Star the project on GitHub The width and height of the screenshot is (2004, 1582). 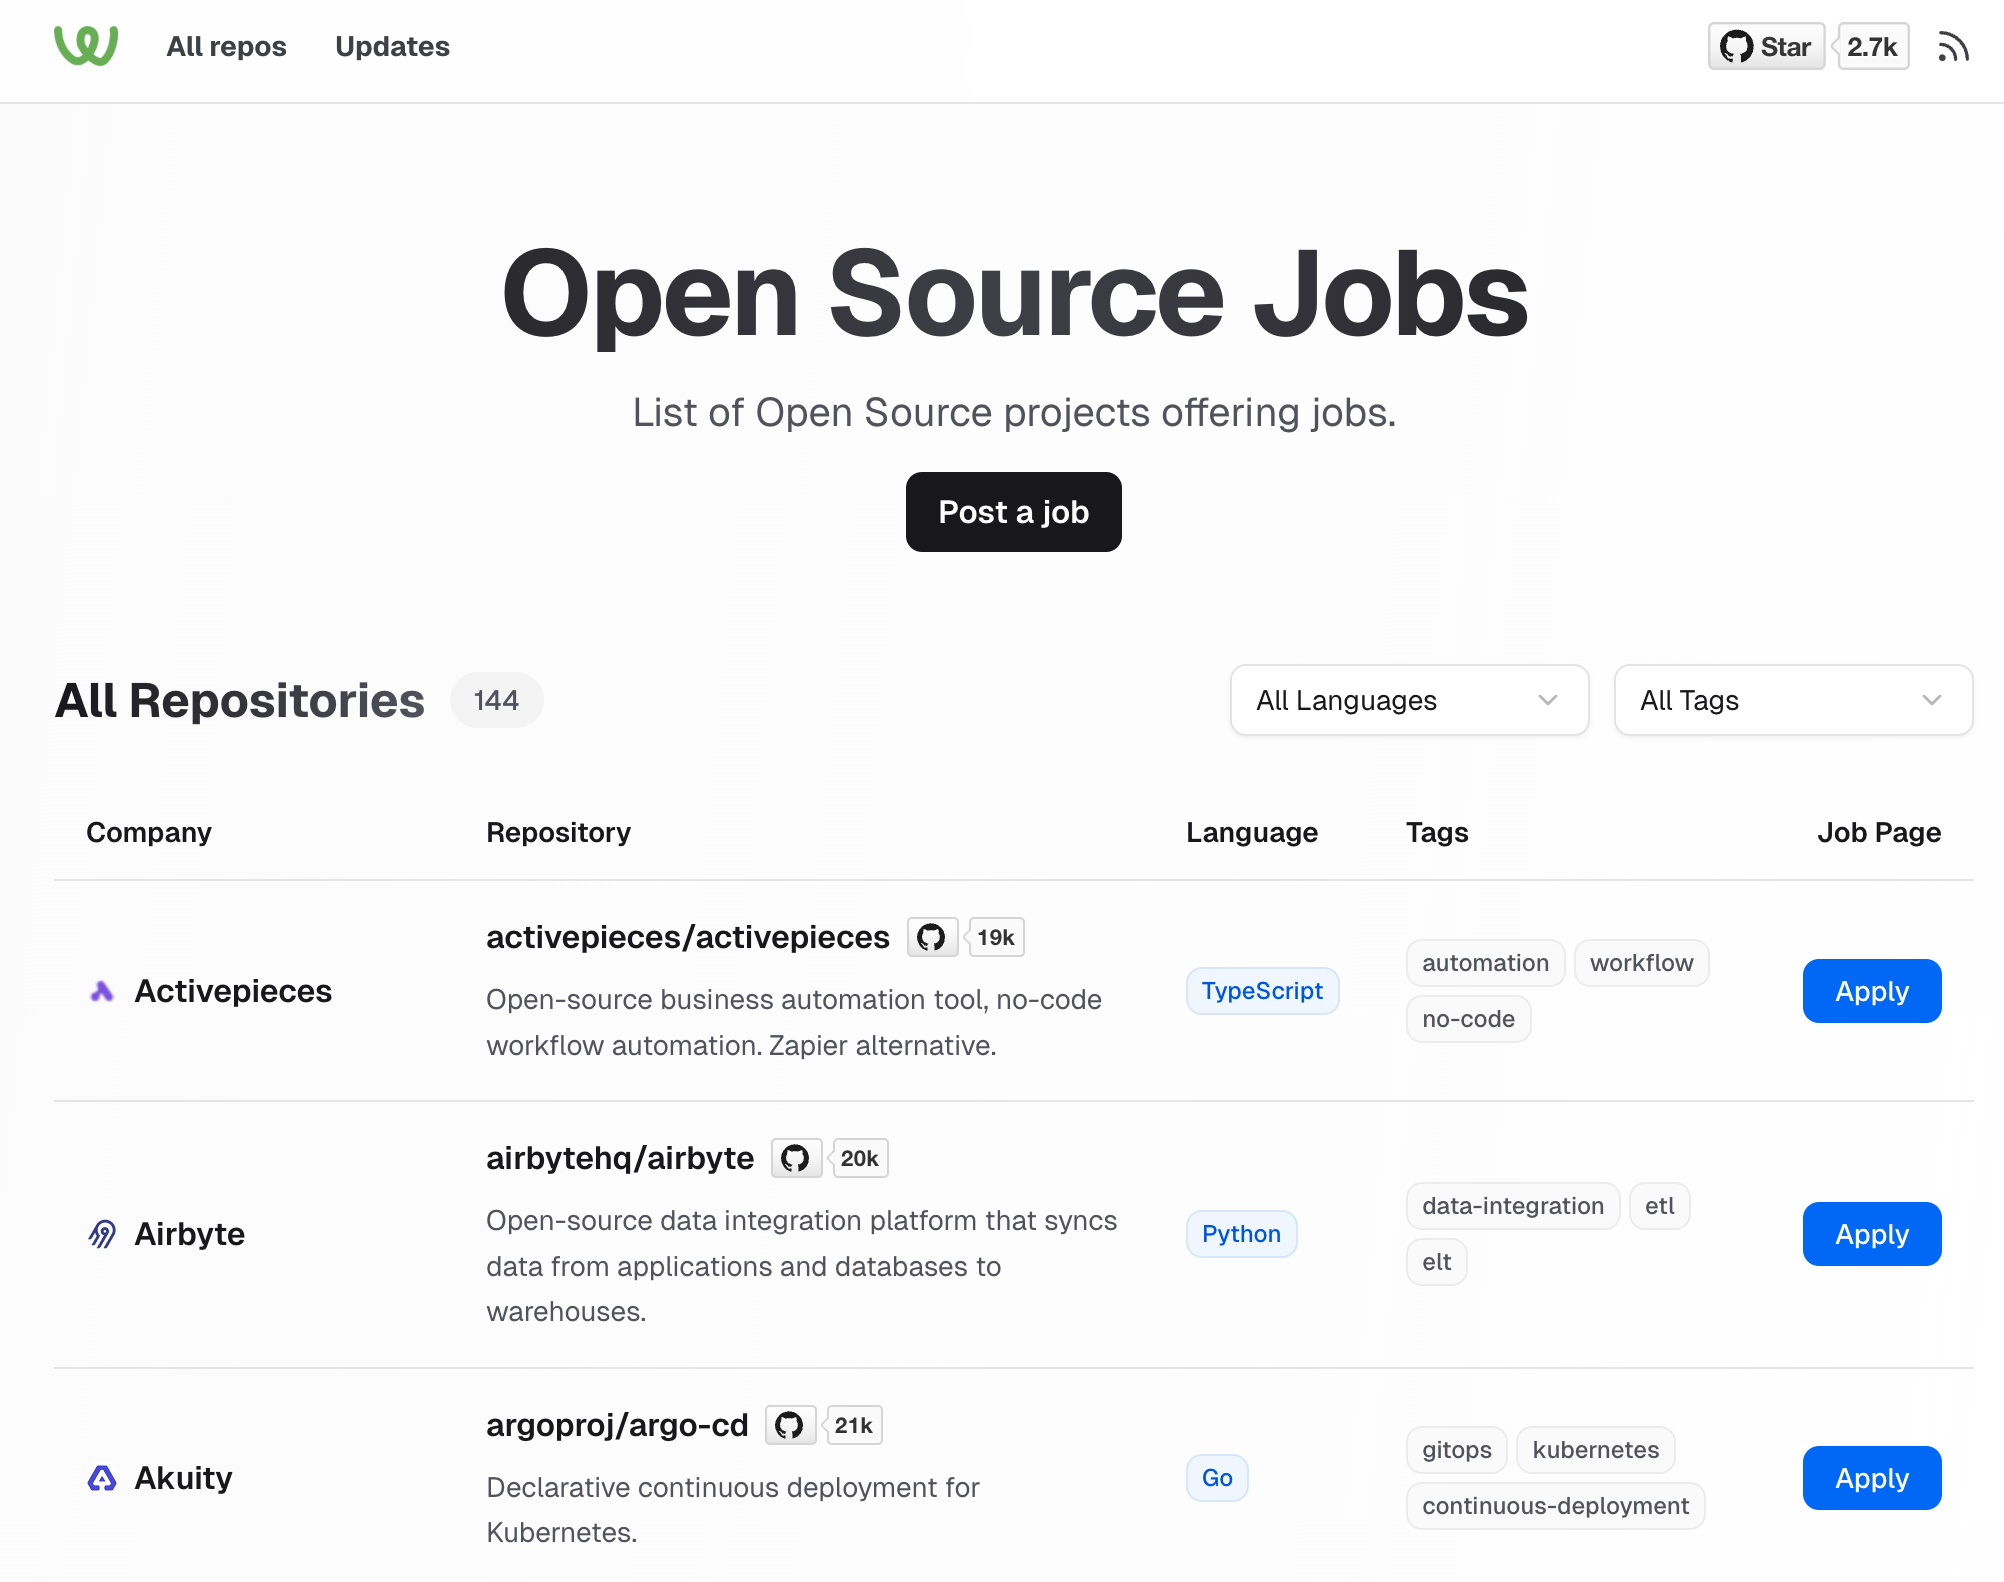[x=1766, y=46]
